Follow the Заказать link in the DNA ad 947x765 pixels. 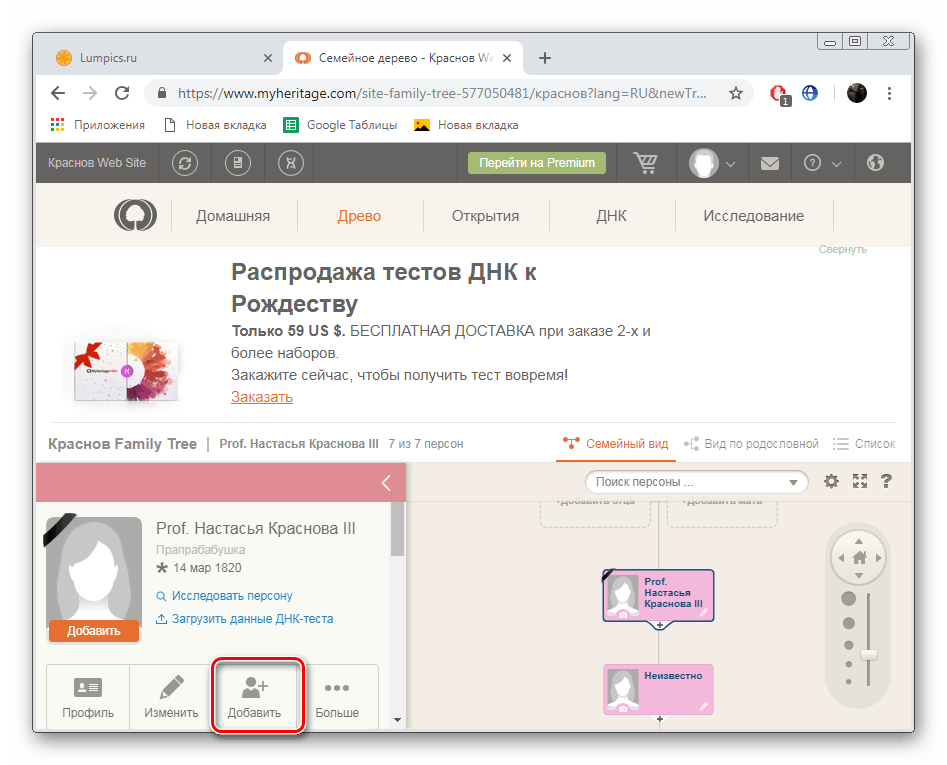[x=261, y=396]
